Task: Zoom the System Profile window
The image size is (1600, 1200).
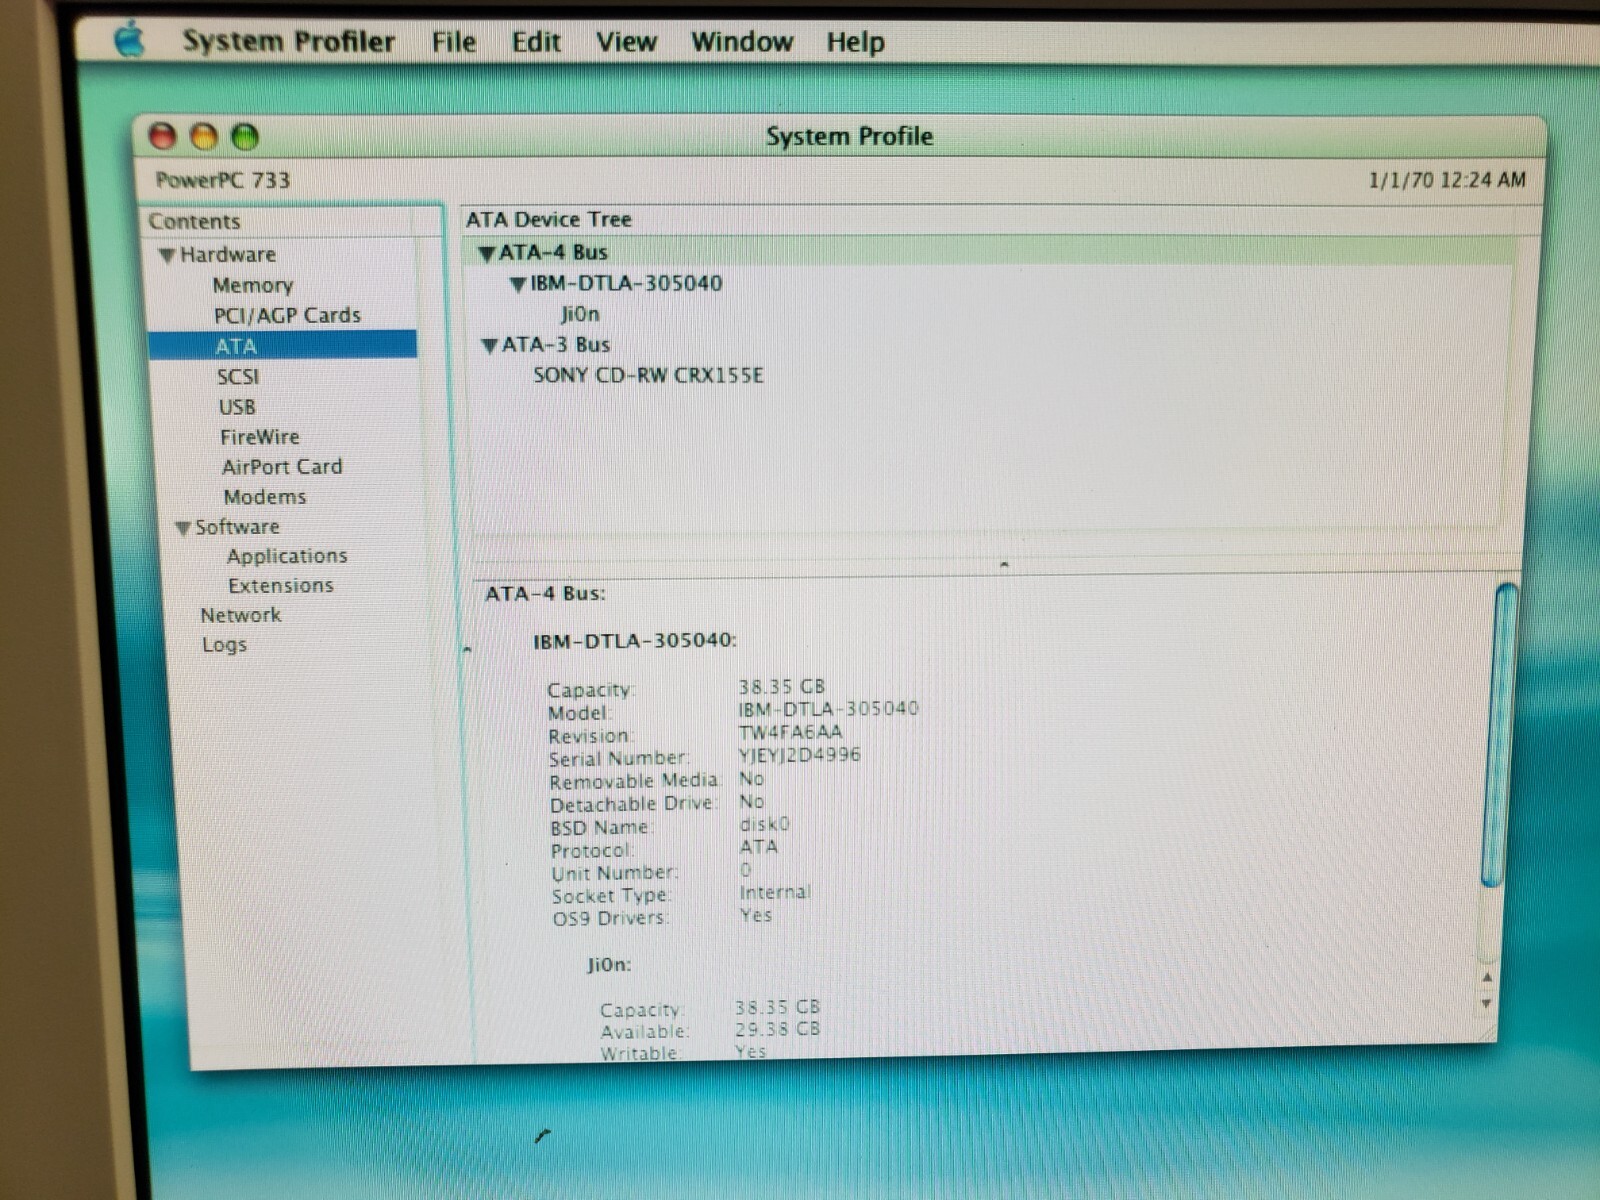Action: pos(245,136)
